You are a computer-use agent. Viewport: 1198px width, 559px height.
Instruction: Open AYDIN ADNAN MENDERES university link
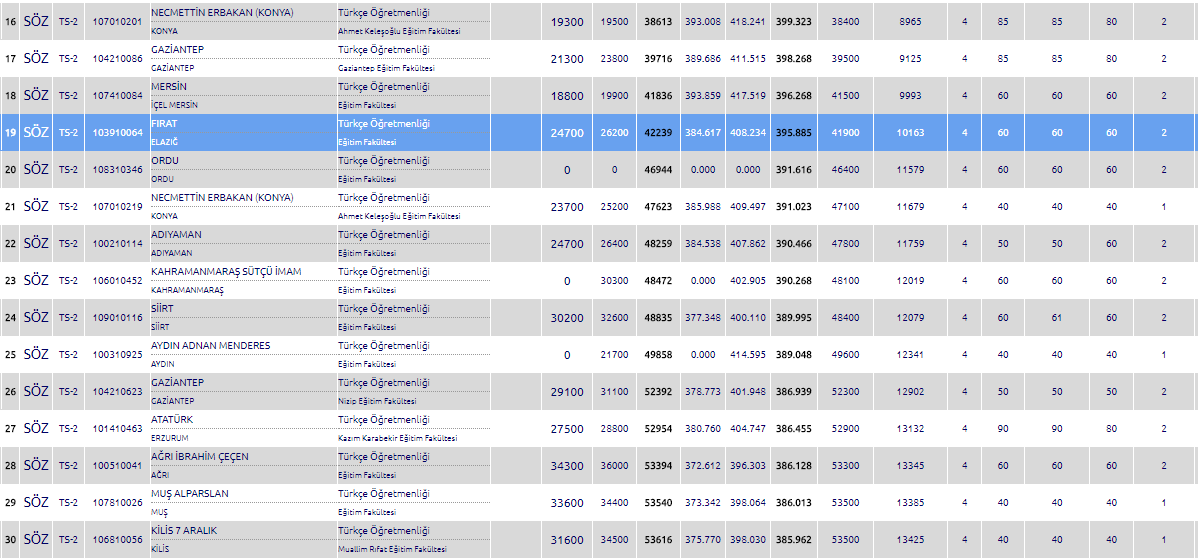(210, 346)
